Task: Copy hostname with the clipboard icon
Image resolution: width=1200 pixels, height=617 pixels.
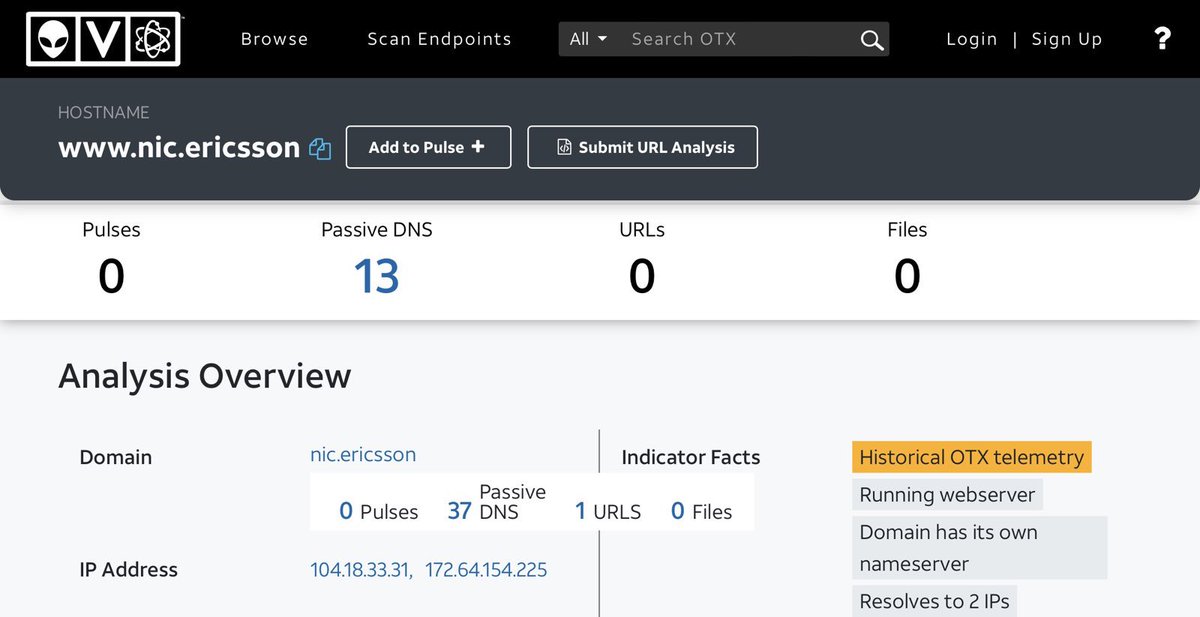Action: [320, 149]
